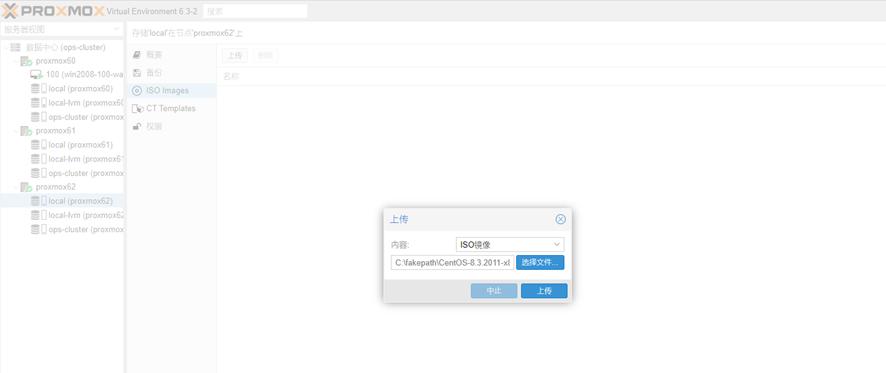The height and width of the screenshot is (373, 886).
Task: Select the datacenter ops-cluster server icon
Action: point(15,47)
